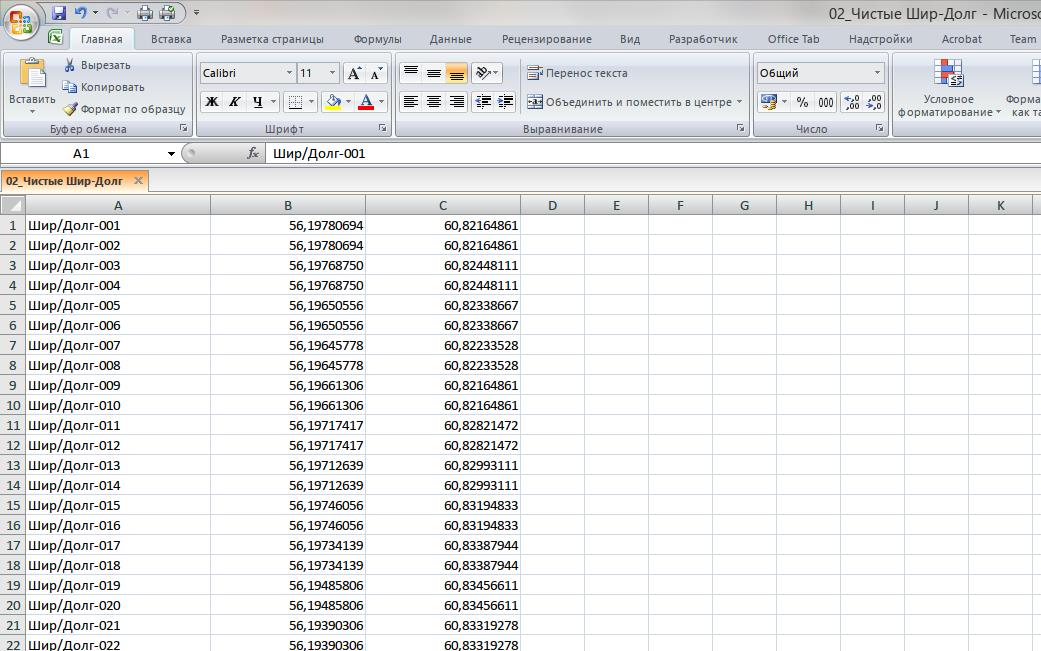This screenshot has height=651, width=1041.
Task: Open the Общий number format dropdown
Action: pos(876,74)
